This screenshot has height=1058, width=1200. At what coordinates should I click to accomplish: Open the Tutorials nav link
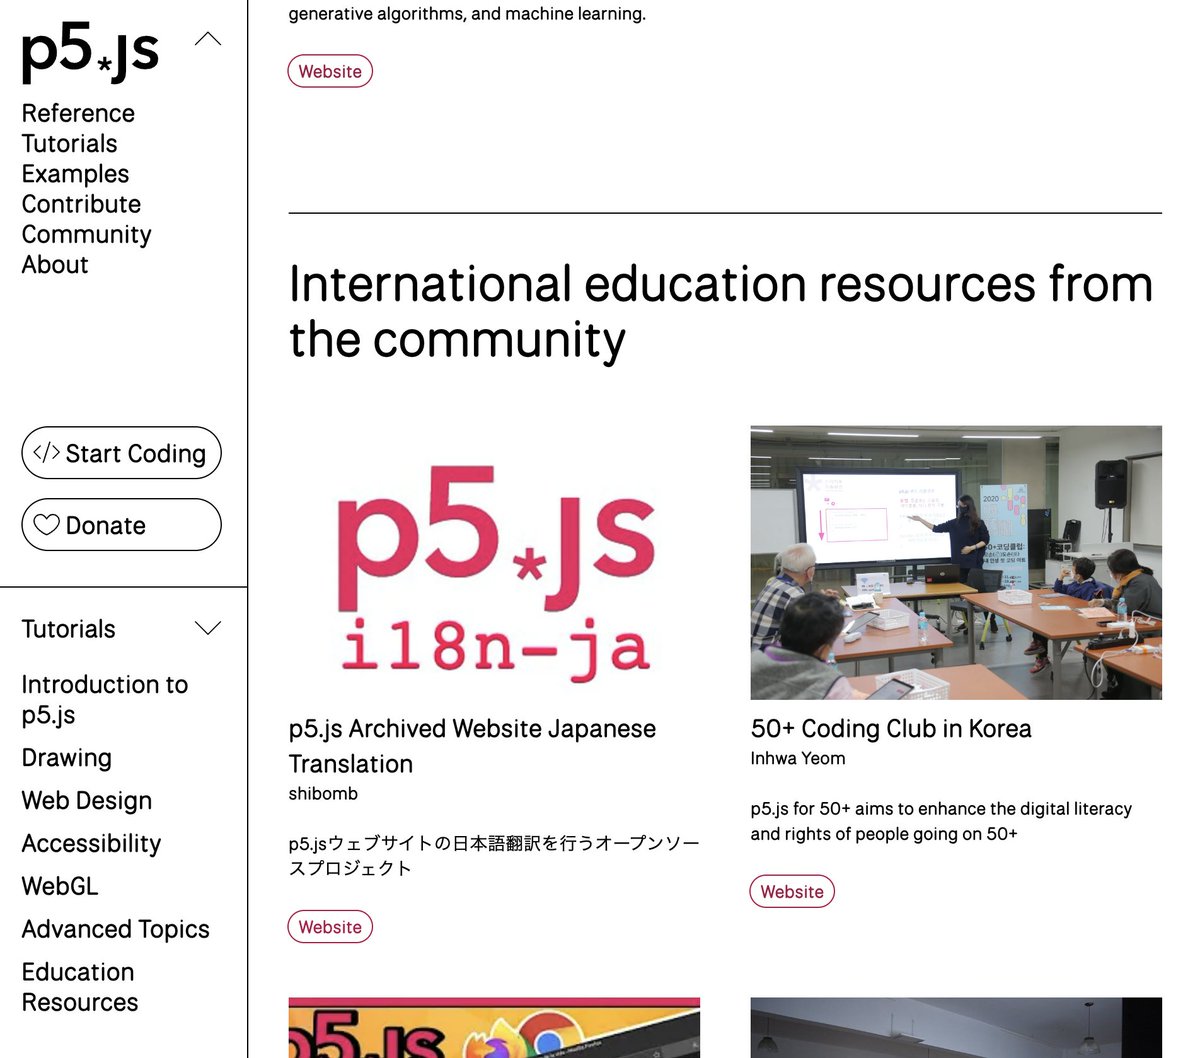69,143
